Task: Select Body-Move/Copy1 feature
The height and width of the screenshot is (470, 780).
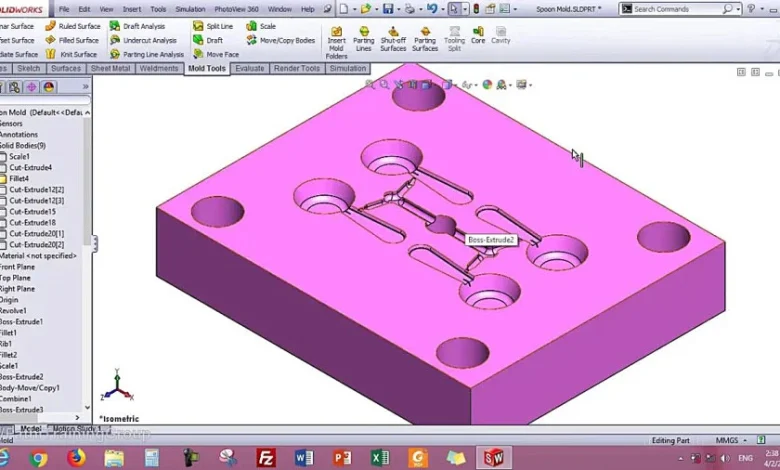Action: [29, 388]
